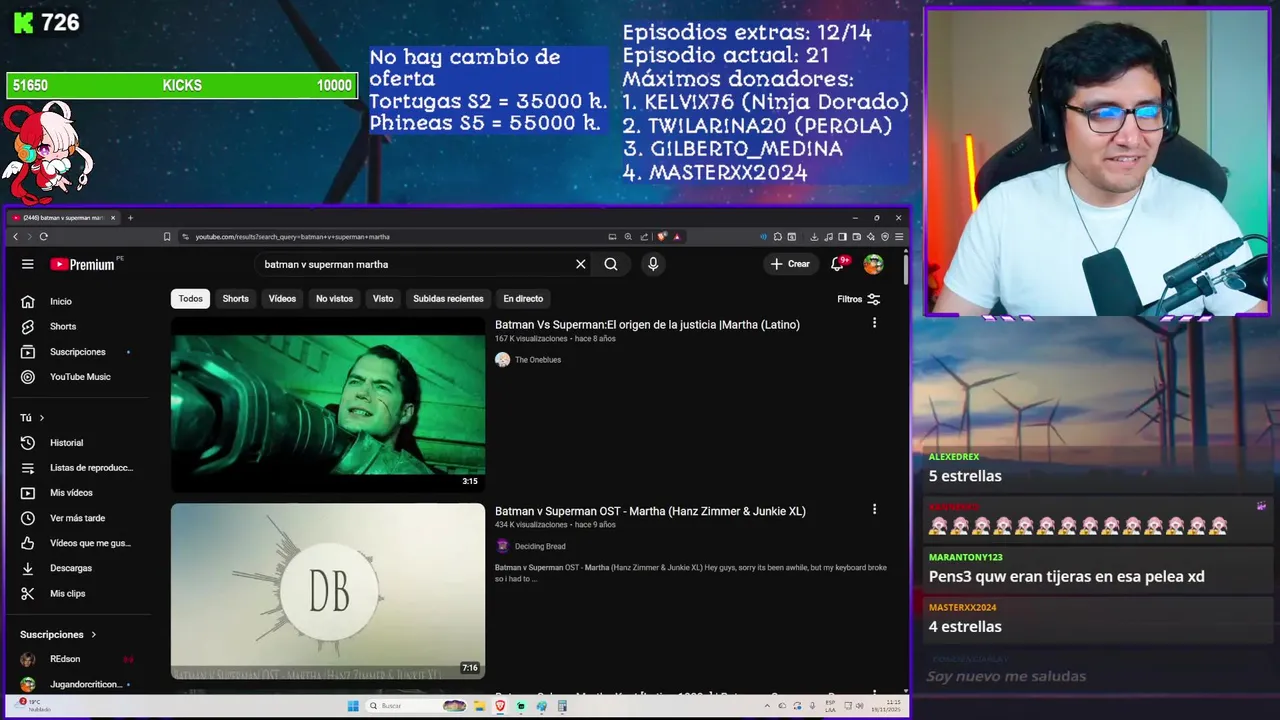Select the Subidas recientes filter chip
Screen dimensions: 1280x720
click(x=448, y=298)
